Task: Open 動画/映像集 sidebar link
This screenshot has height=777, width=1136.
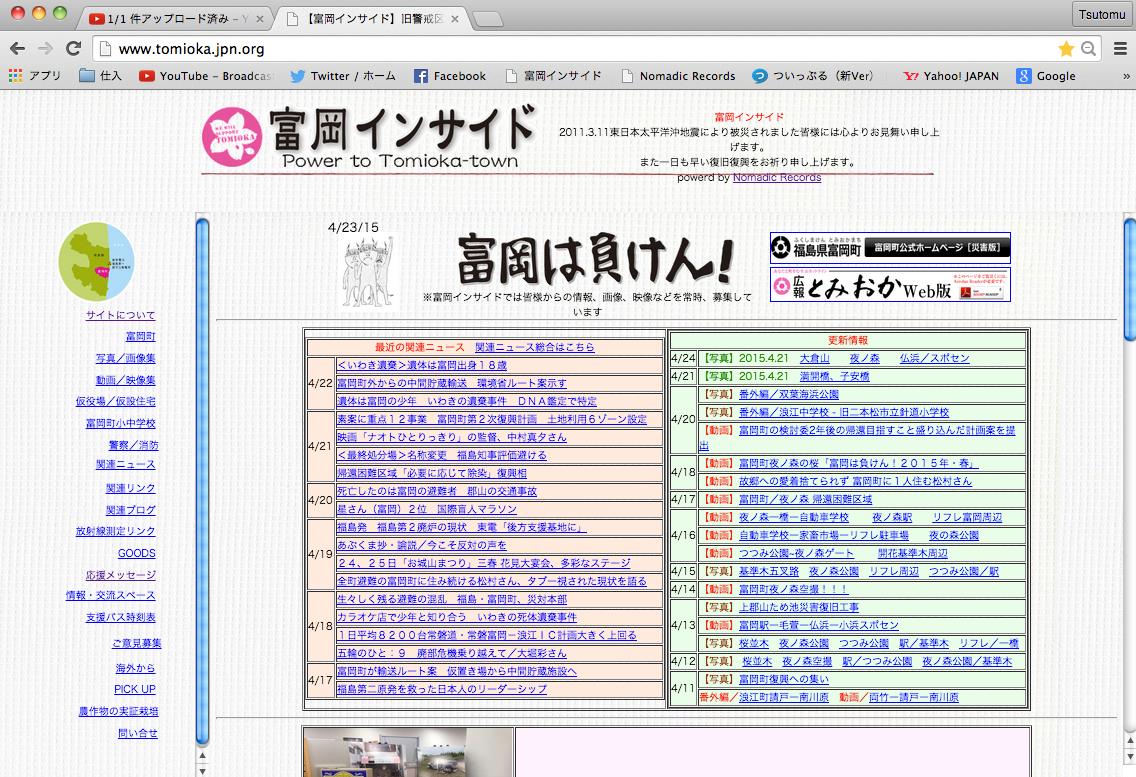Action: tap(125, 380)
